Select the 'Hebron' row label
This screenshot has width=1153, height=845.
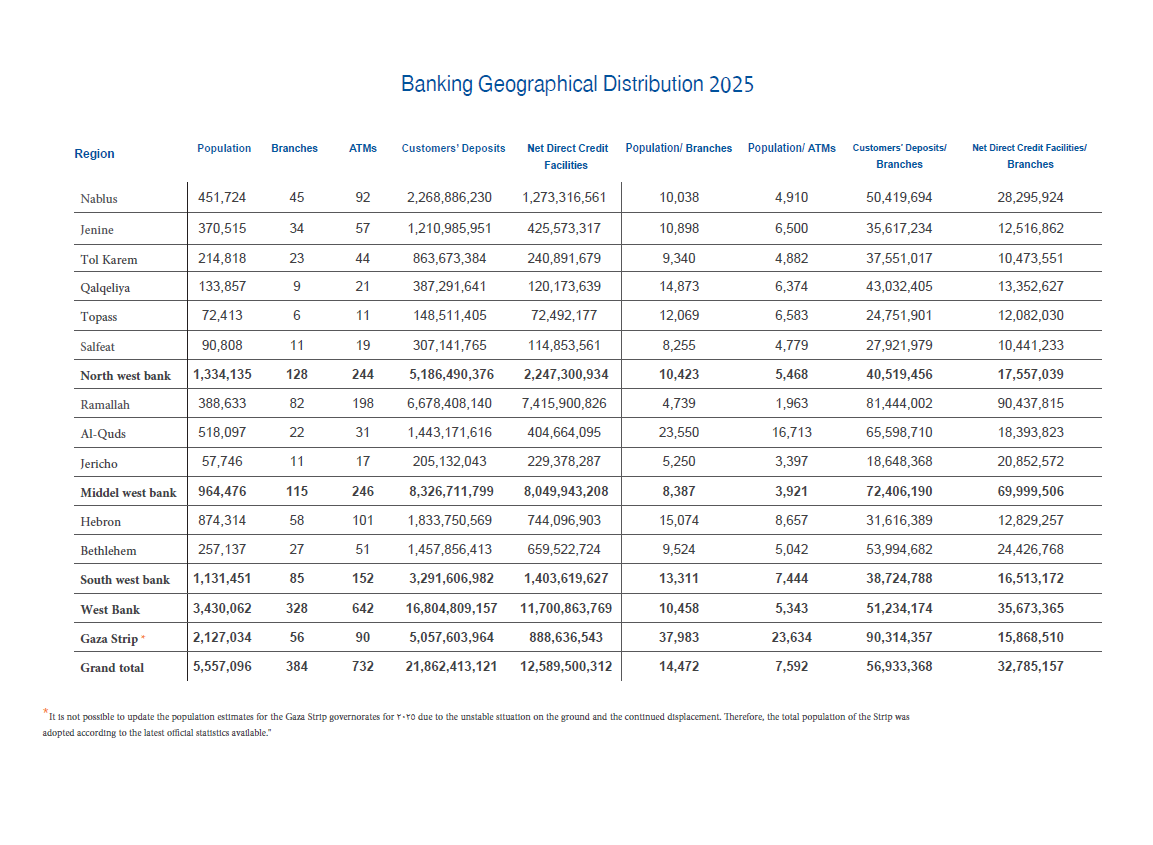coord(100,521)
